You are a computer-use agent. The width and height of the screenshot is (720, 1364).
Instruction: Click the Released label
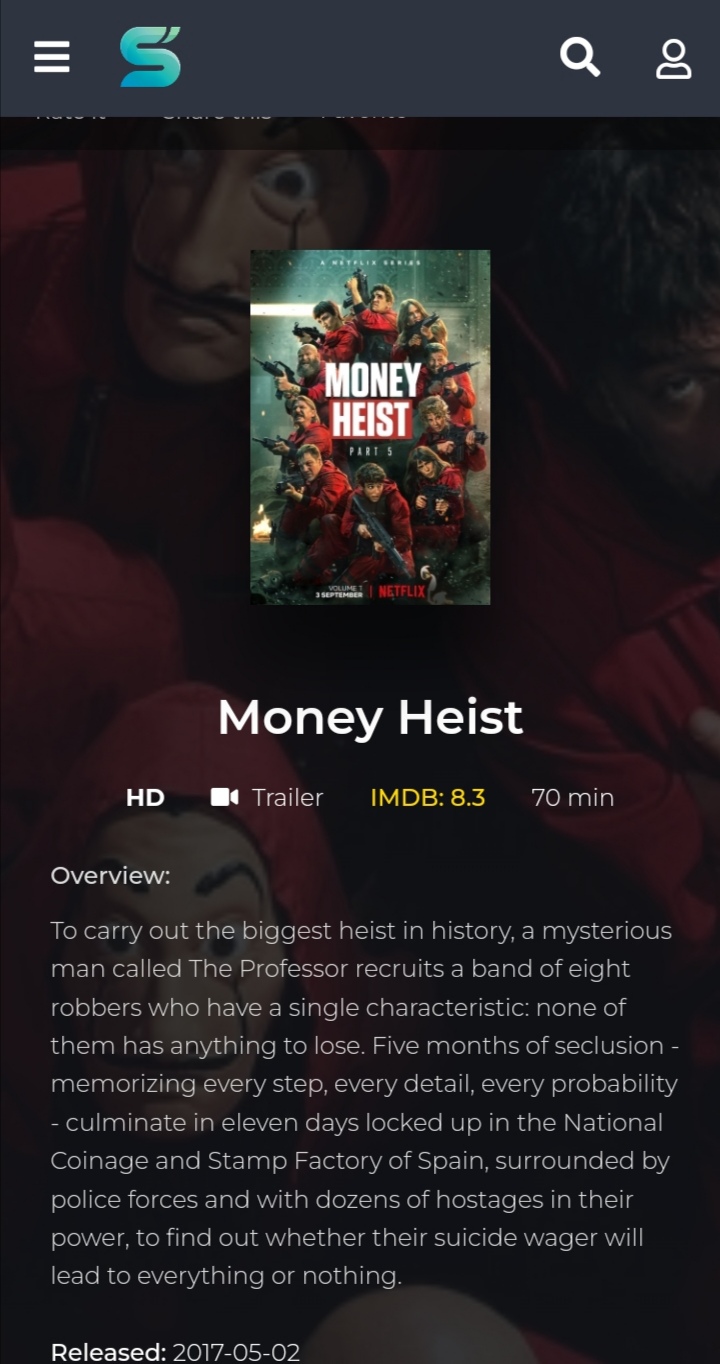pyautogui.click(x=109, y=1352)
